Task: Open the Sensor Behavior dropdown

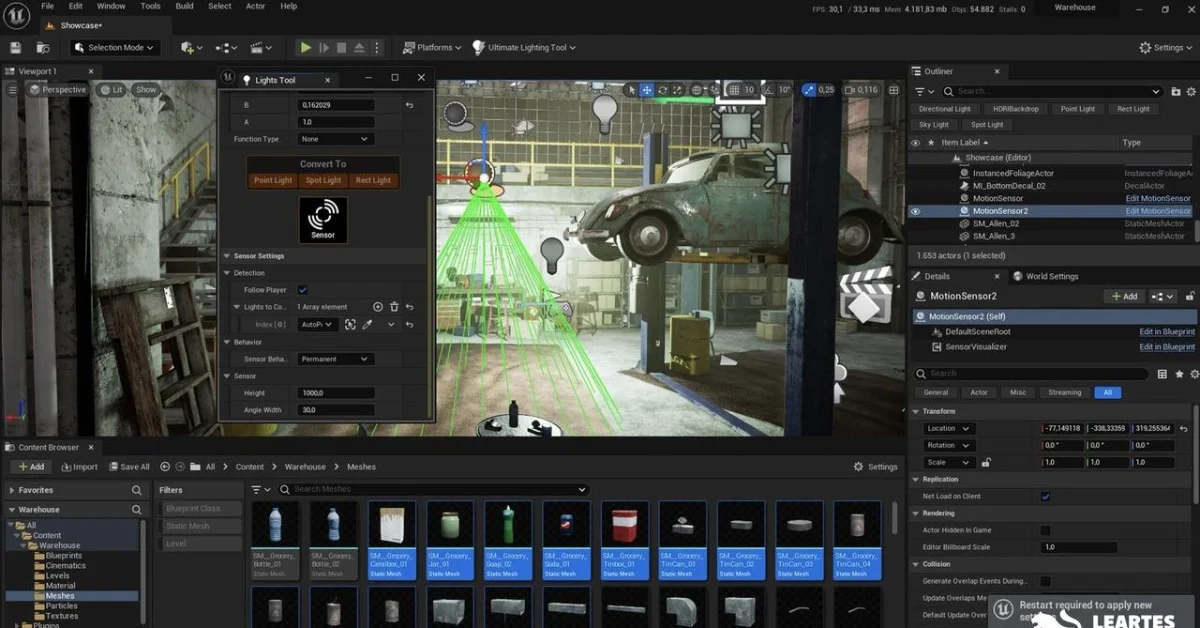Action: click(x=334, y=358)
